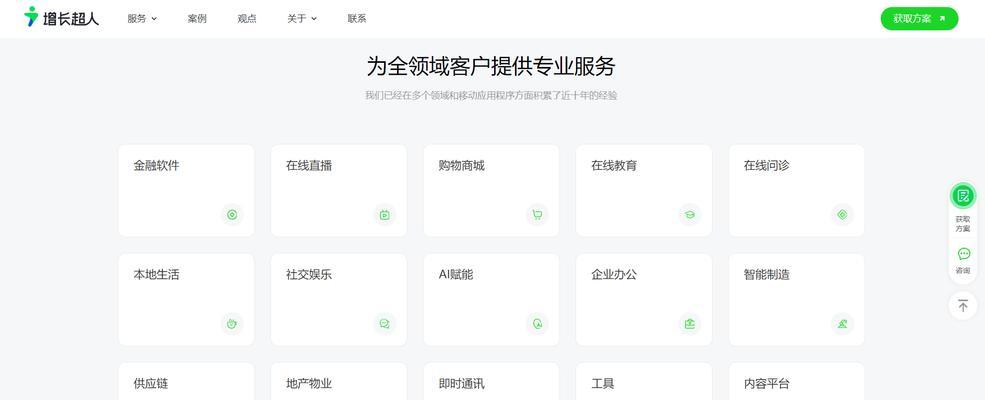Click the 在线教育 graduation cap icon
The width and height of the screenshot is (985, 400).
690,215
